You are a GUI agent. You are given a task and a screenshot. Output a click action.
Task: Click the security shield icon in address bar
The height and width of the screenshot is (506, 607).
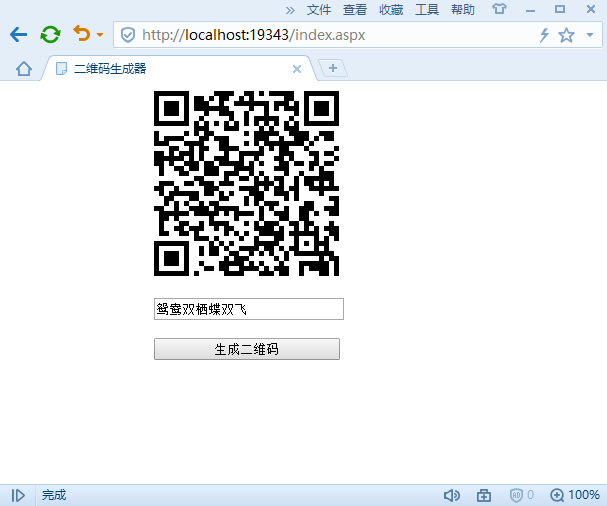[128, 35]
